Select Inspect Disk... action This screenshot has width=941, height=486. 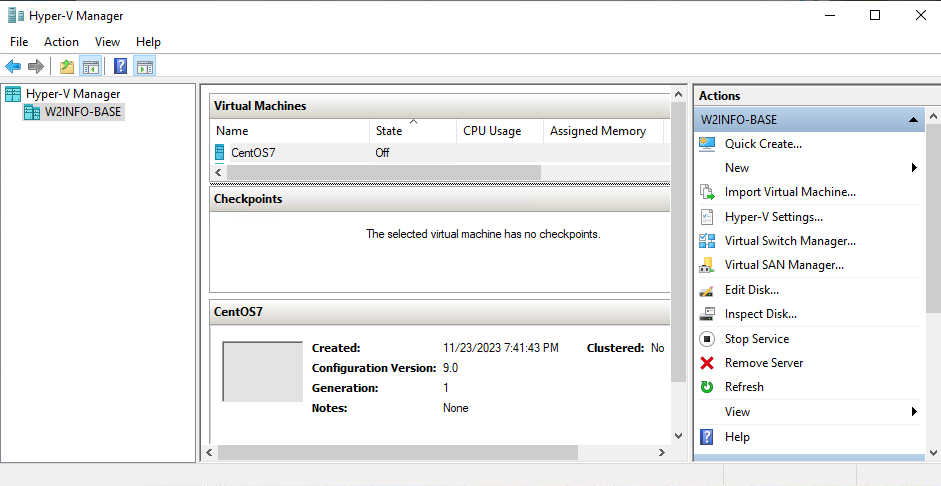(760, 314)
